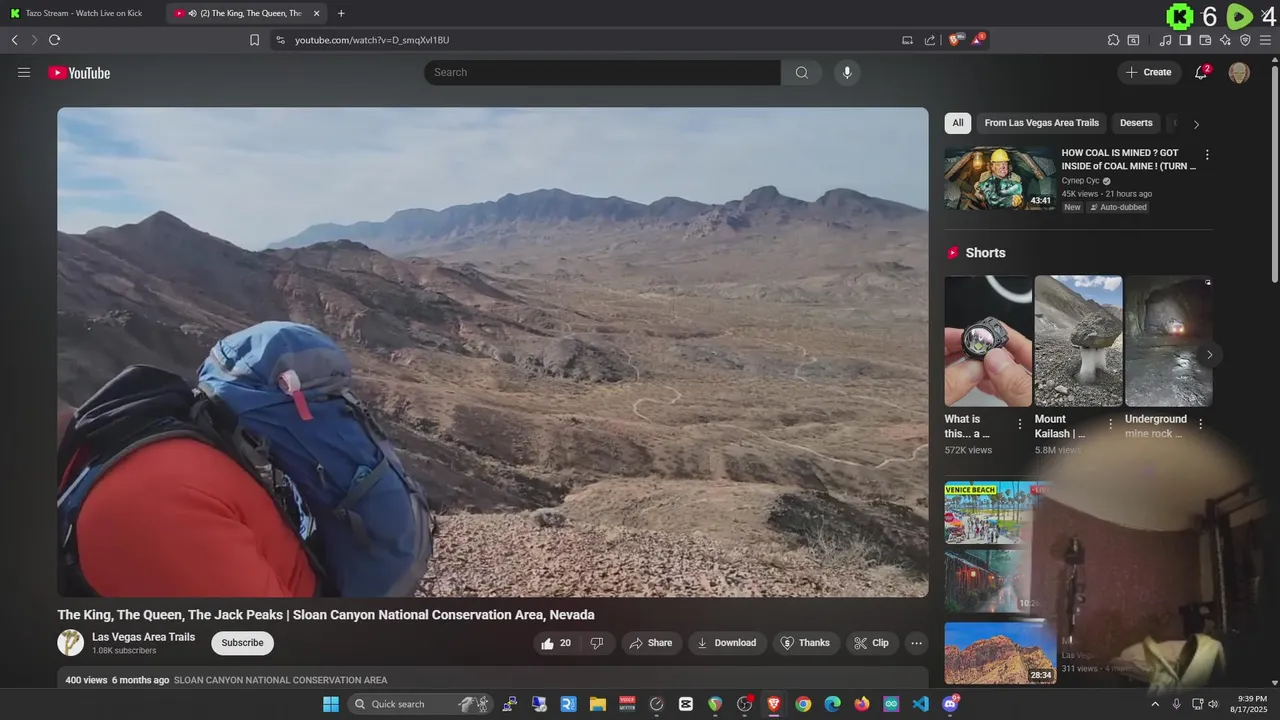Open Visual Studio Code from taskbar

coord(920,704)
